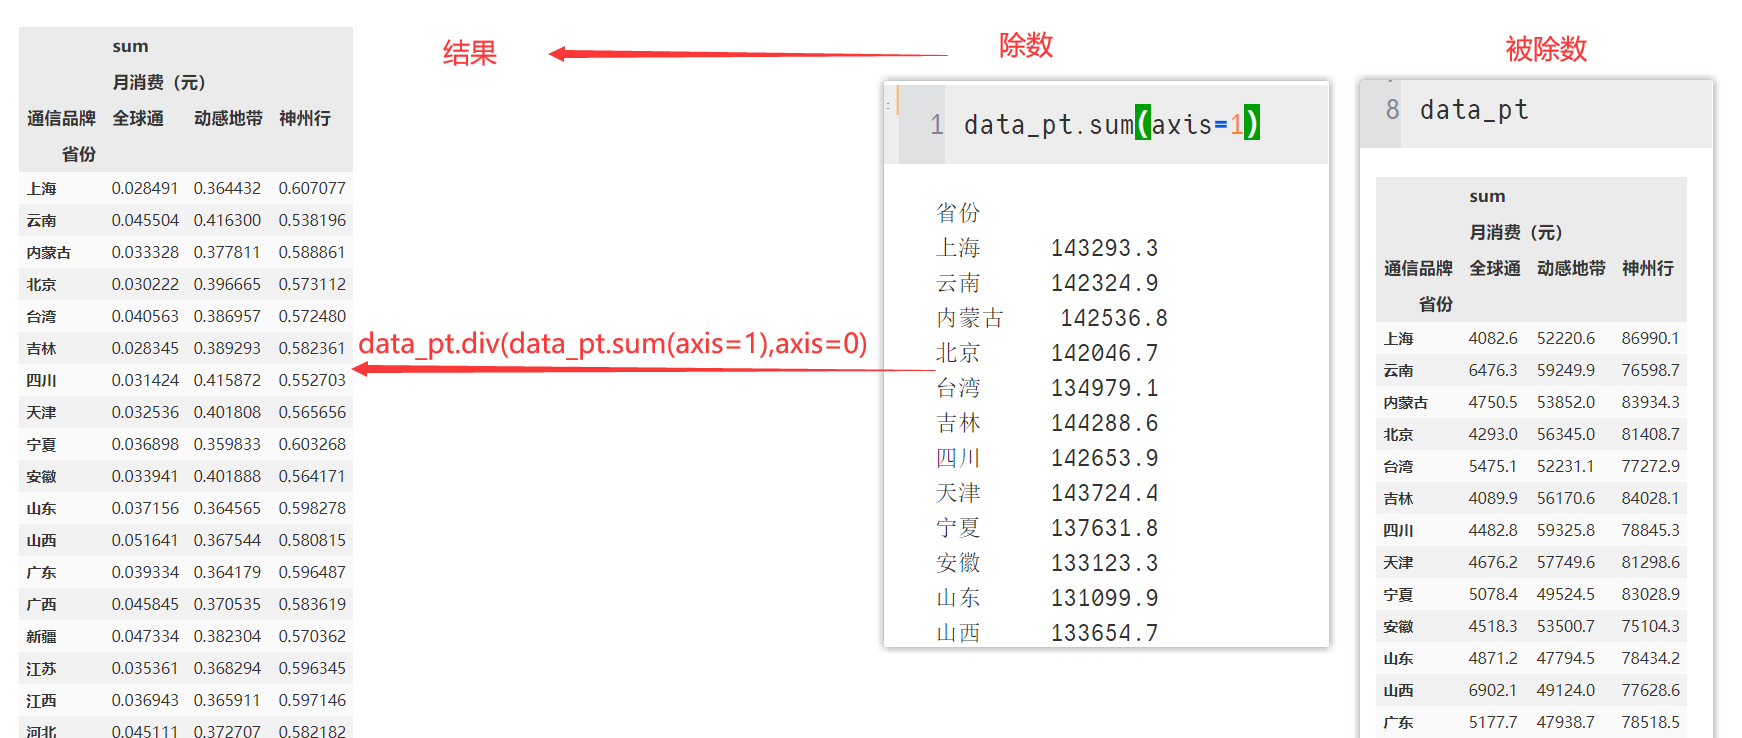Click the 河北 value 0.045111
1742x738 pixels.
point(145,731)
